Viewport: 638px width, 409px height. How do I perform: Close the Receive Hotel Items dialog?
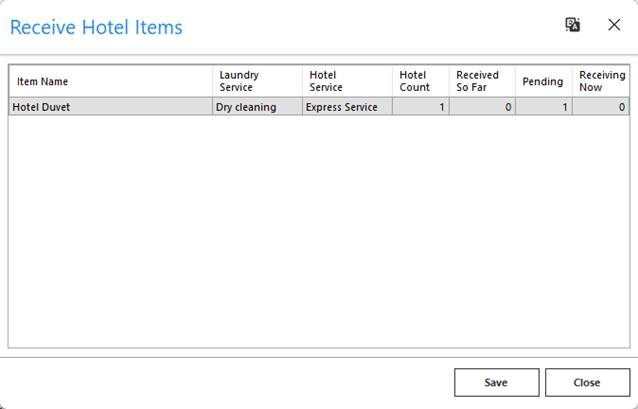pos(614,25)
